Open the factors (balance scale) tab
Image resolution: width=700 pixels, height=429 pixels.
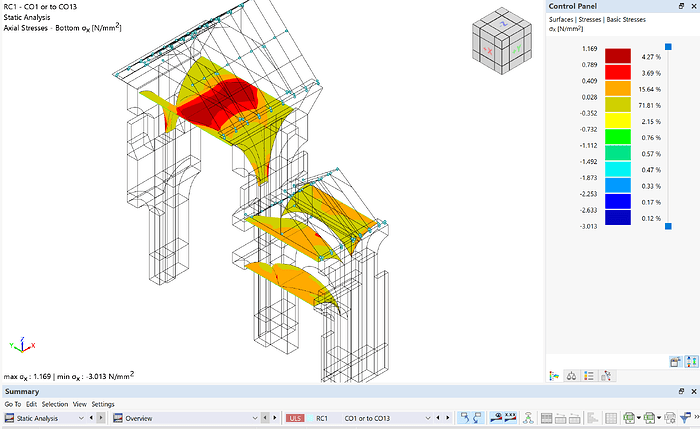pos(571,376)
